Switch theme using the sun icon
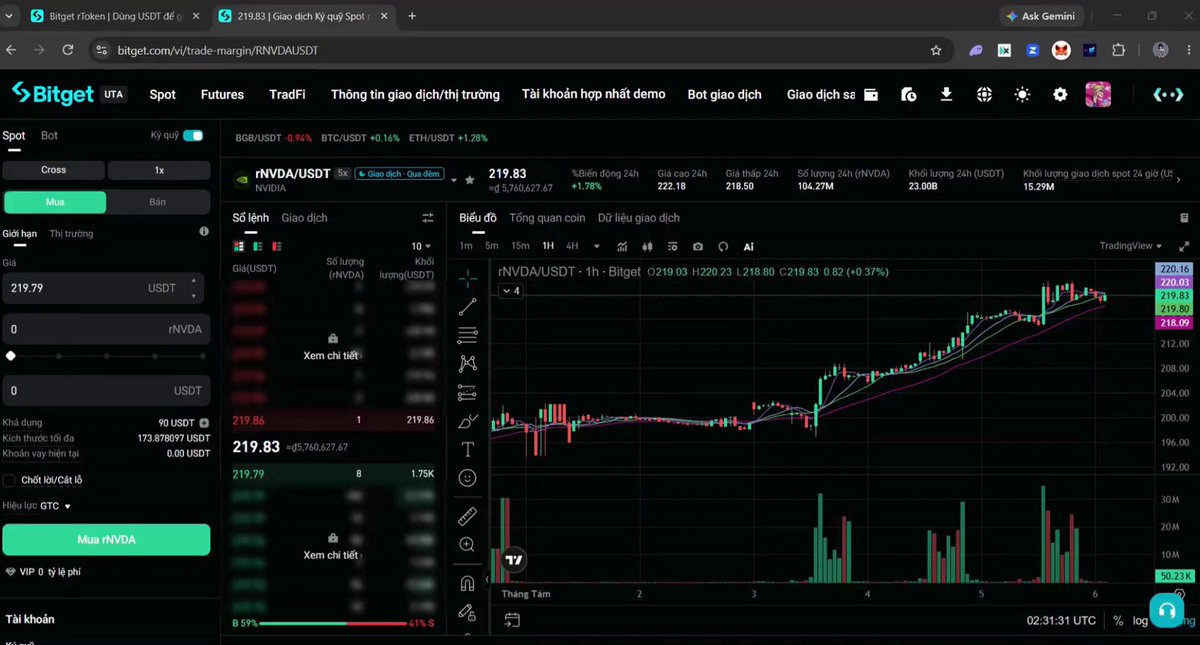The height and width of the screenshot is (645, 1200). tap(1022, 94)
